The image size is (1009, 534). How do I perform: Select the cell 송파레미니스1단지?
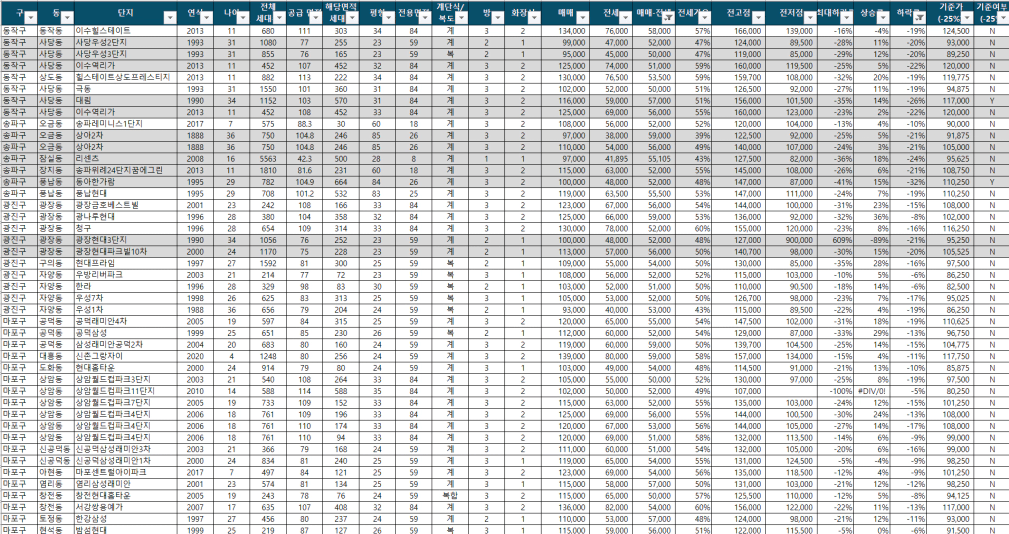point(125,124)
